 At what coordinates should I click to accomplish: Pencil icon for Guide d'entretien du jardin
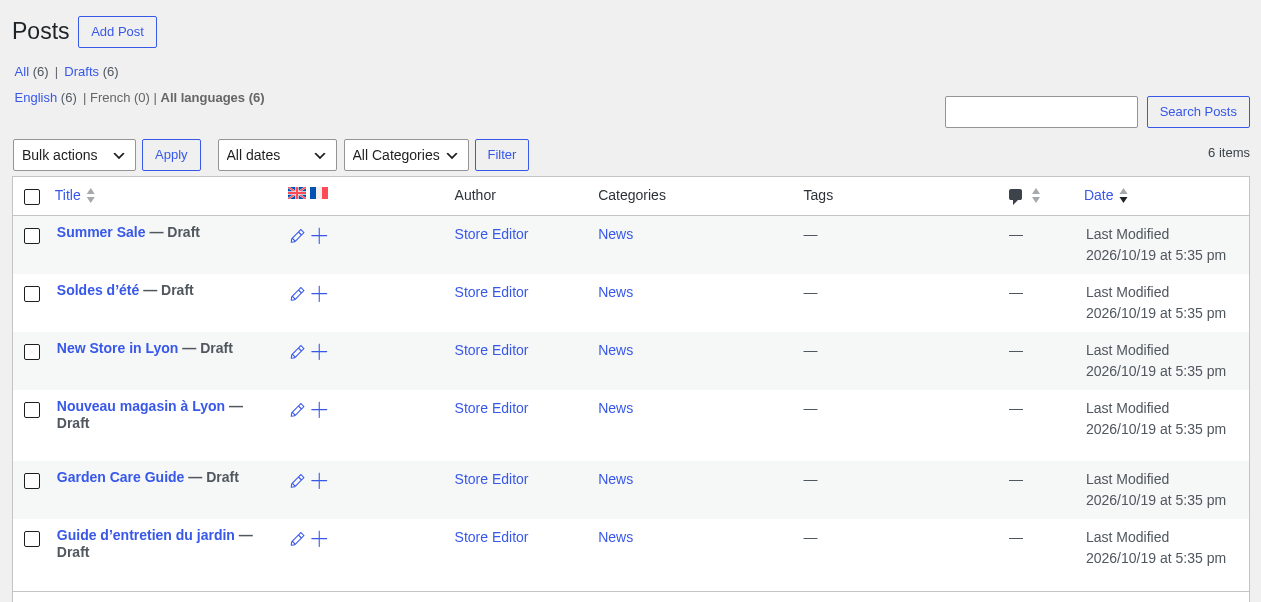click(x=297, y=539)
